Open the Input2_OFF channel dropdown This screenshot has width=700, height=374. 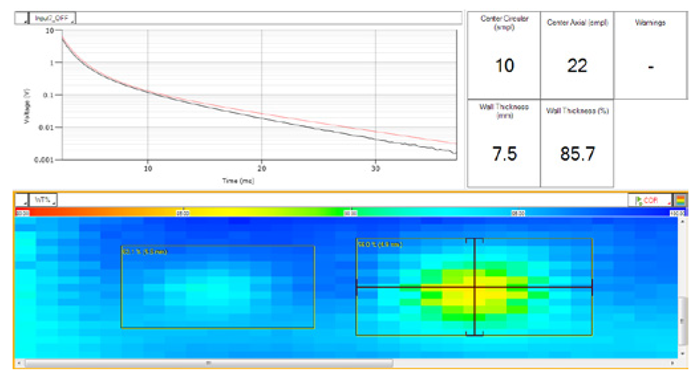tap(53, 18)
